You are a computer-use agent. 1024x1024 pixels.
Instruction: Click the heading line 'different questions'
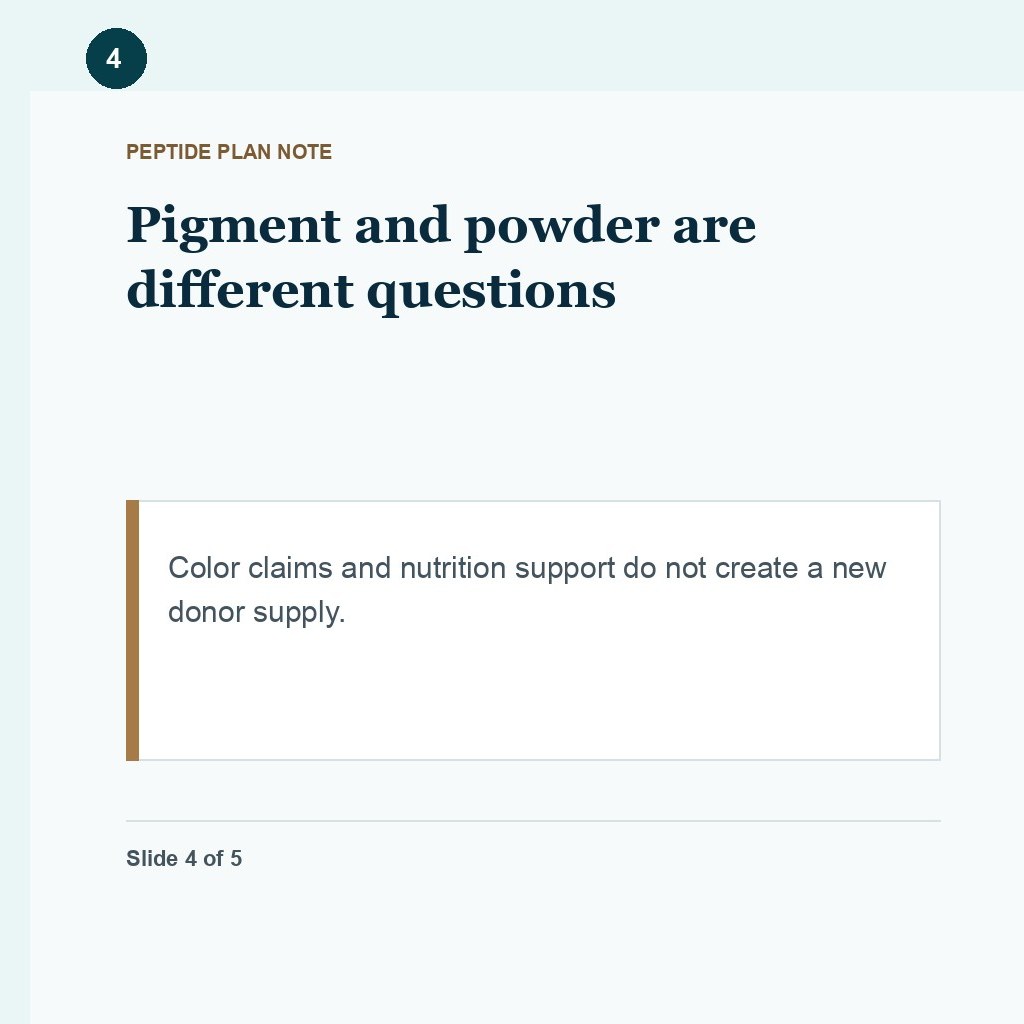coord(370,290)
